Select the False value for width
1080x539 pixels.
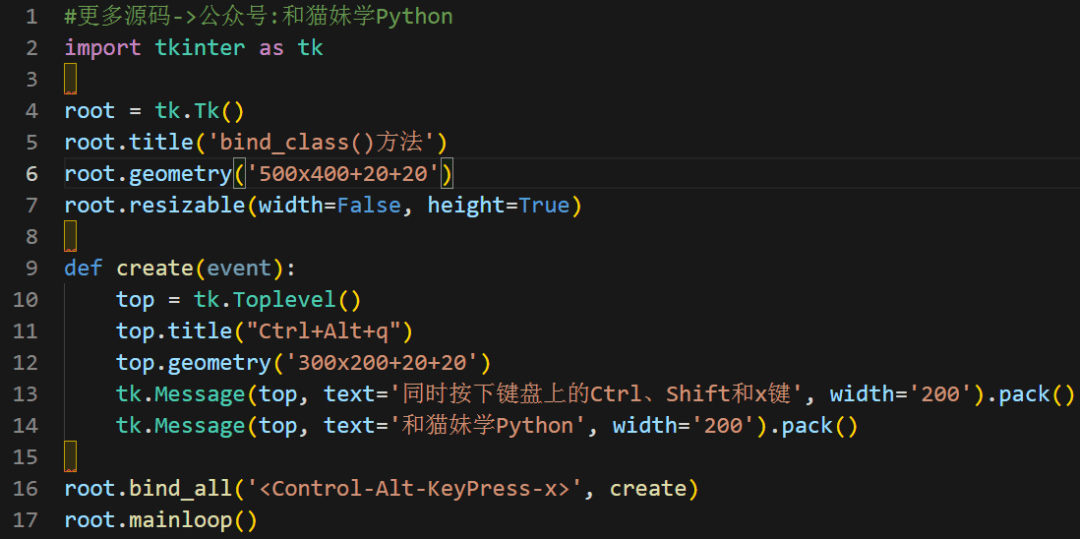(368, 205)
